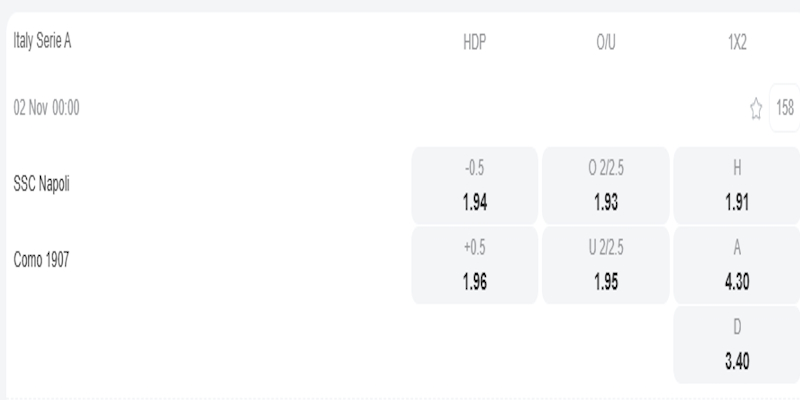The width and height of the screenshot is (800, 400).
Task: Pick Under 2/2.5 goals at 1.95
Action: click(606, 265)
